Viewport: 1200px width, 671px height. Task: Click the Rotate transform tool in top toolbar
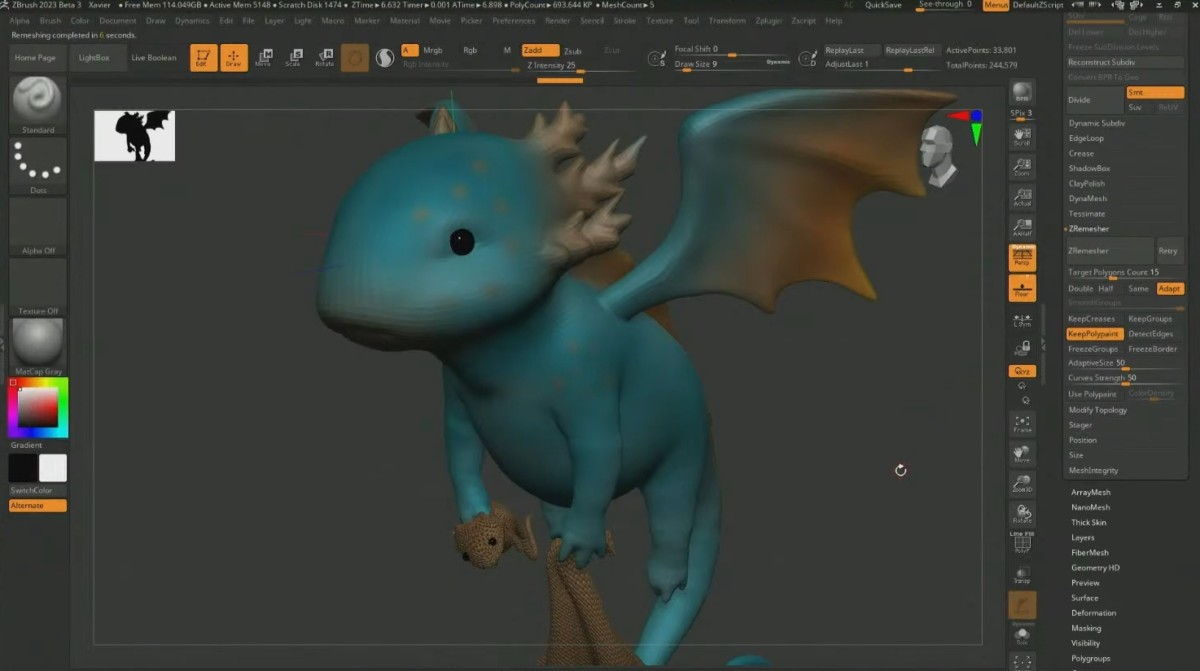pyautogui.click(x=324, y=57)
